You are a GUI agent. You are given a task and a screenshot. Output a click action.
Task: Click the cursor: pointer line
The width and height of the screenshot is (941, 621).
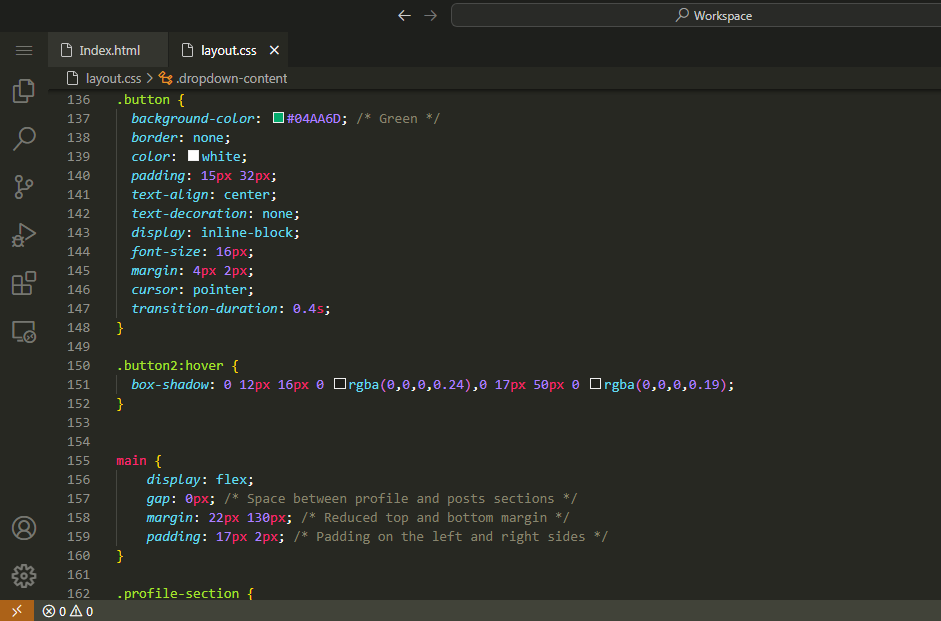(193, 290)
